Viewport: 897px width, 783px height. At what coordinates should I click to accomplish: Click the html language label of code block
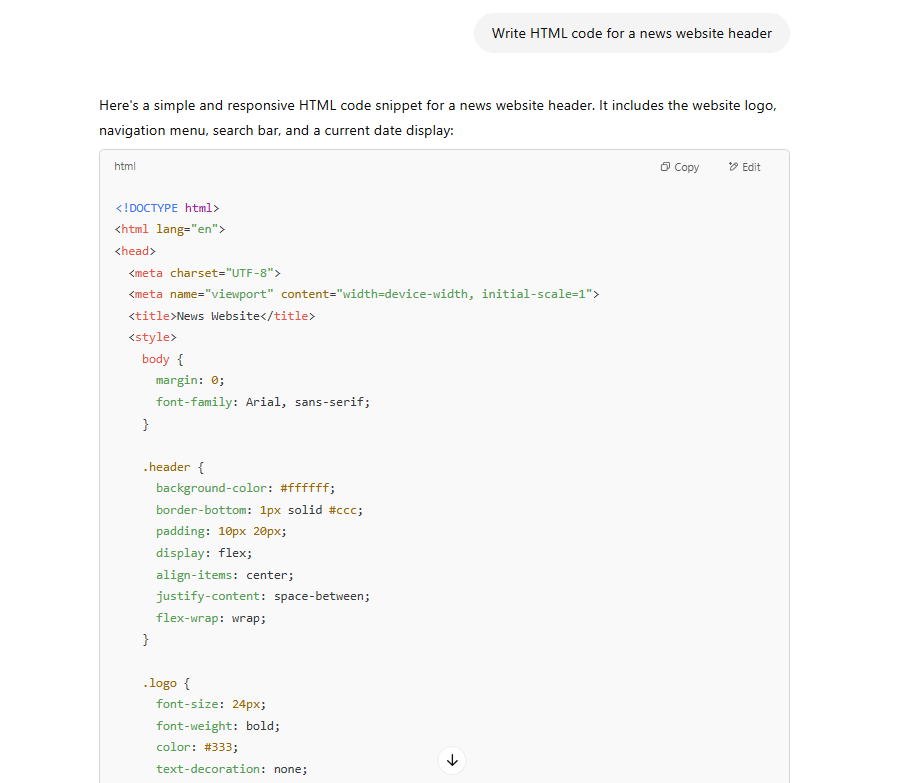pyautogui.click(x=125, y=166)
